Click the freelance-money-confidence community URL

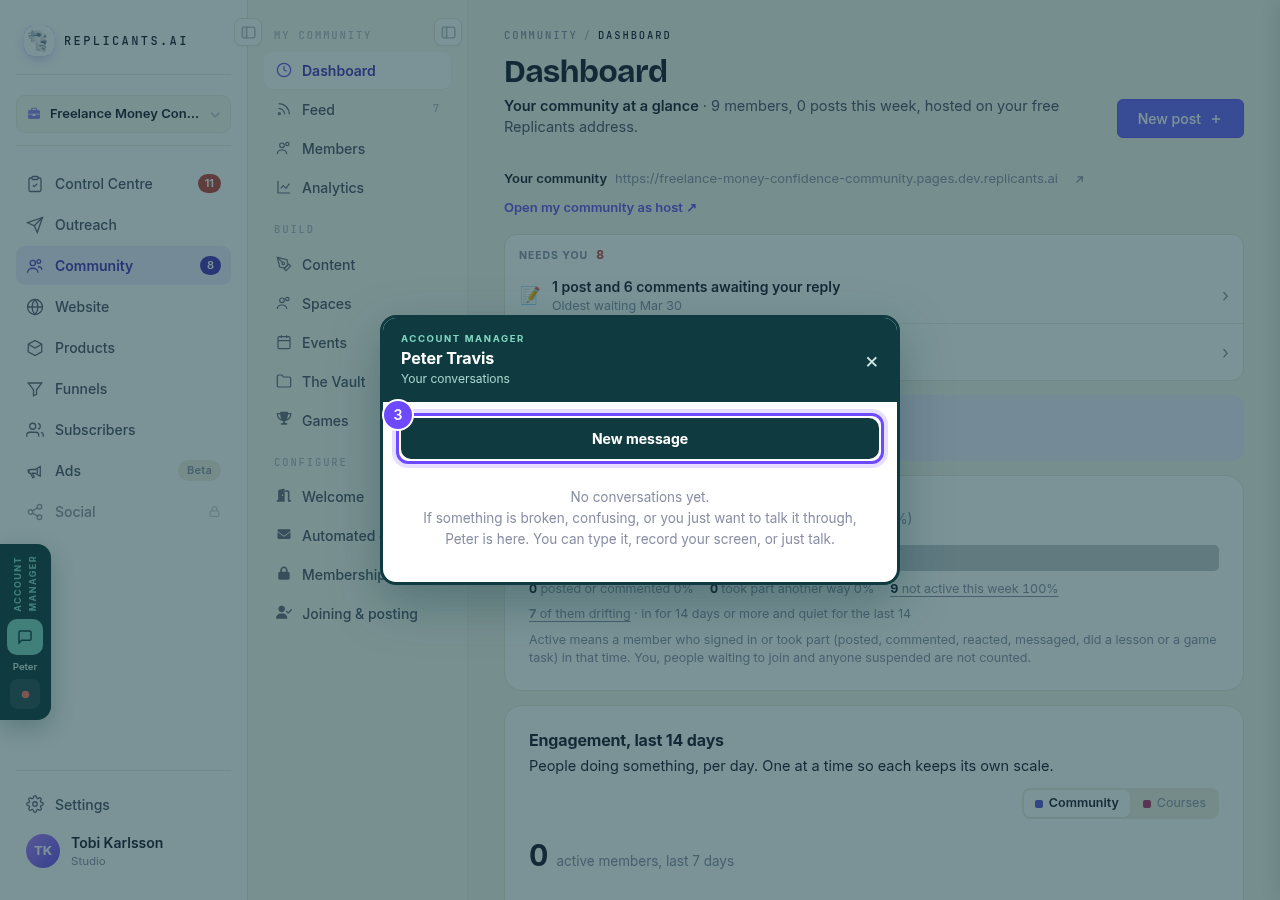[x=836, y=179]
